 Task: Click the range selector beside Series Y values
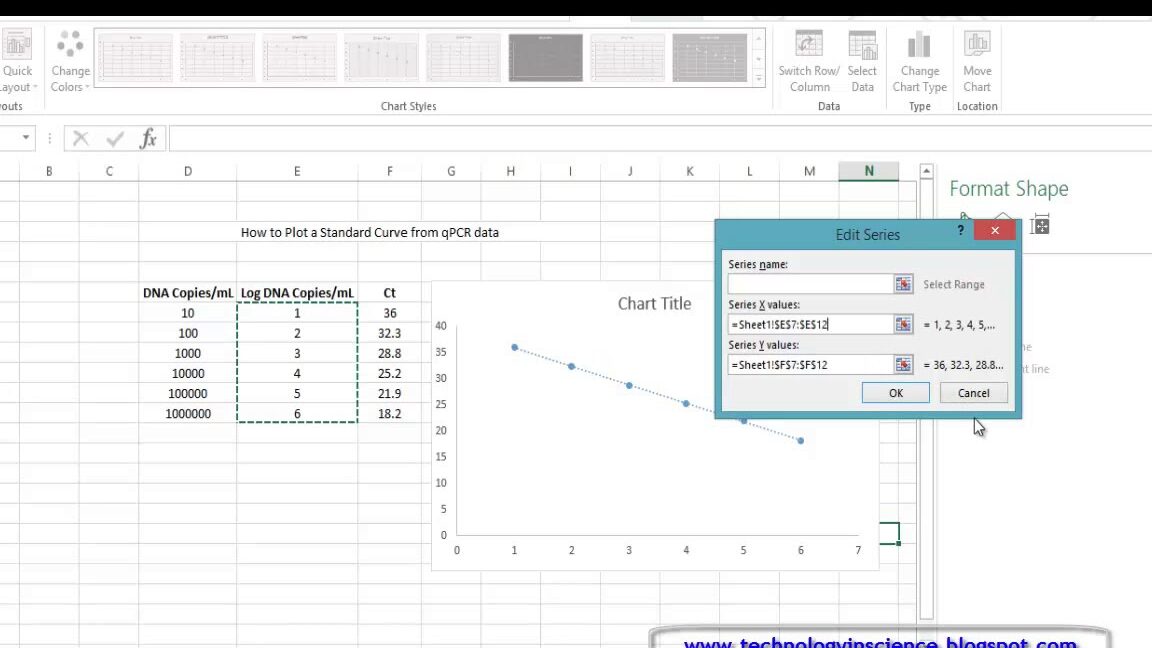pos(903,364)
